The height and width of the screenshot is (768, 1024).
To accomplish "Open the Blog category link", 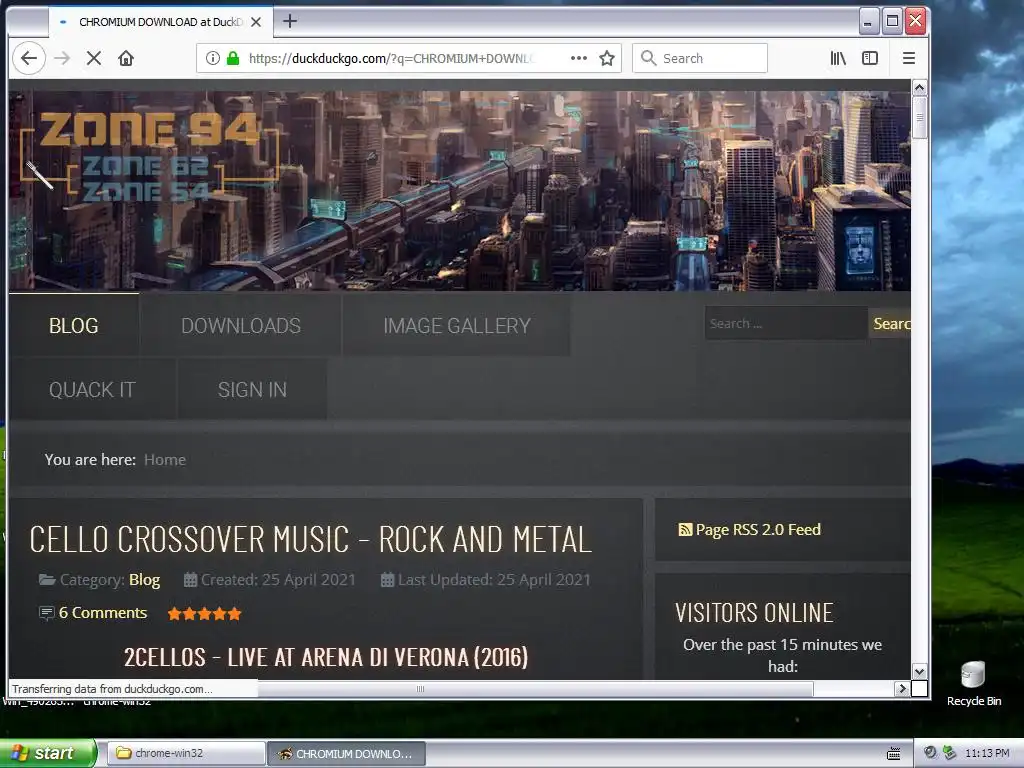I will click(144, 580).
